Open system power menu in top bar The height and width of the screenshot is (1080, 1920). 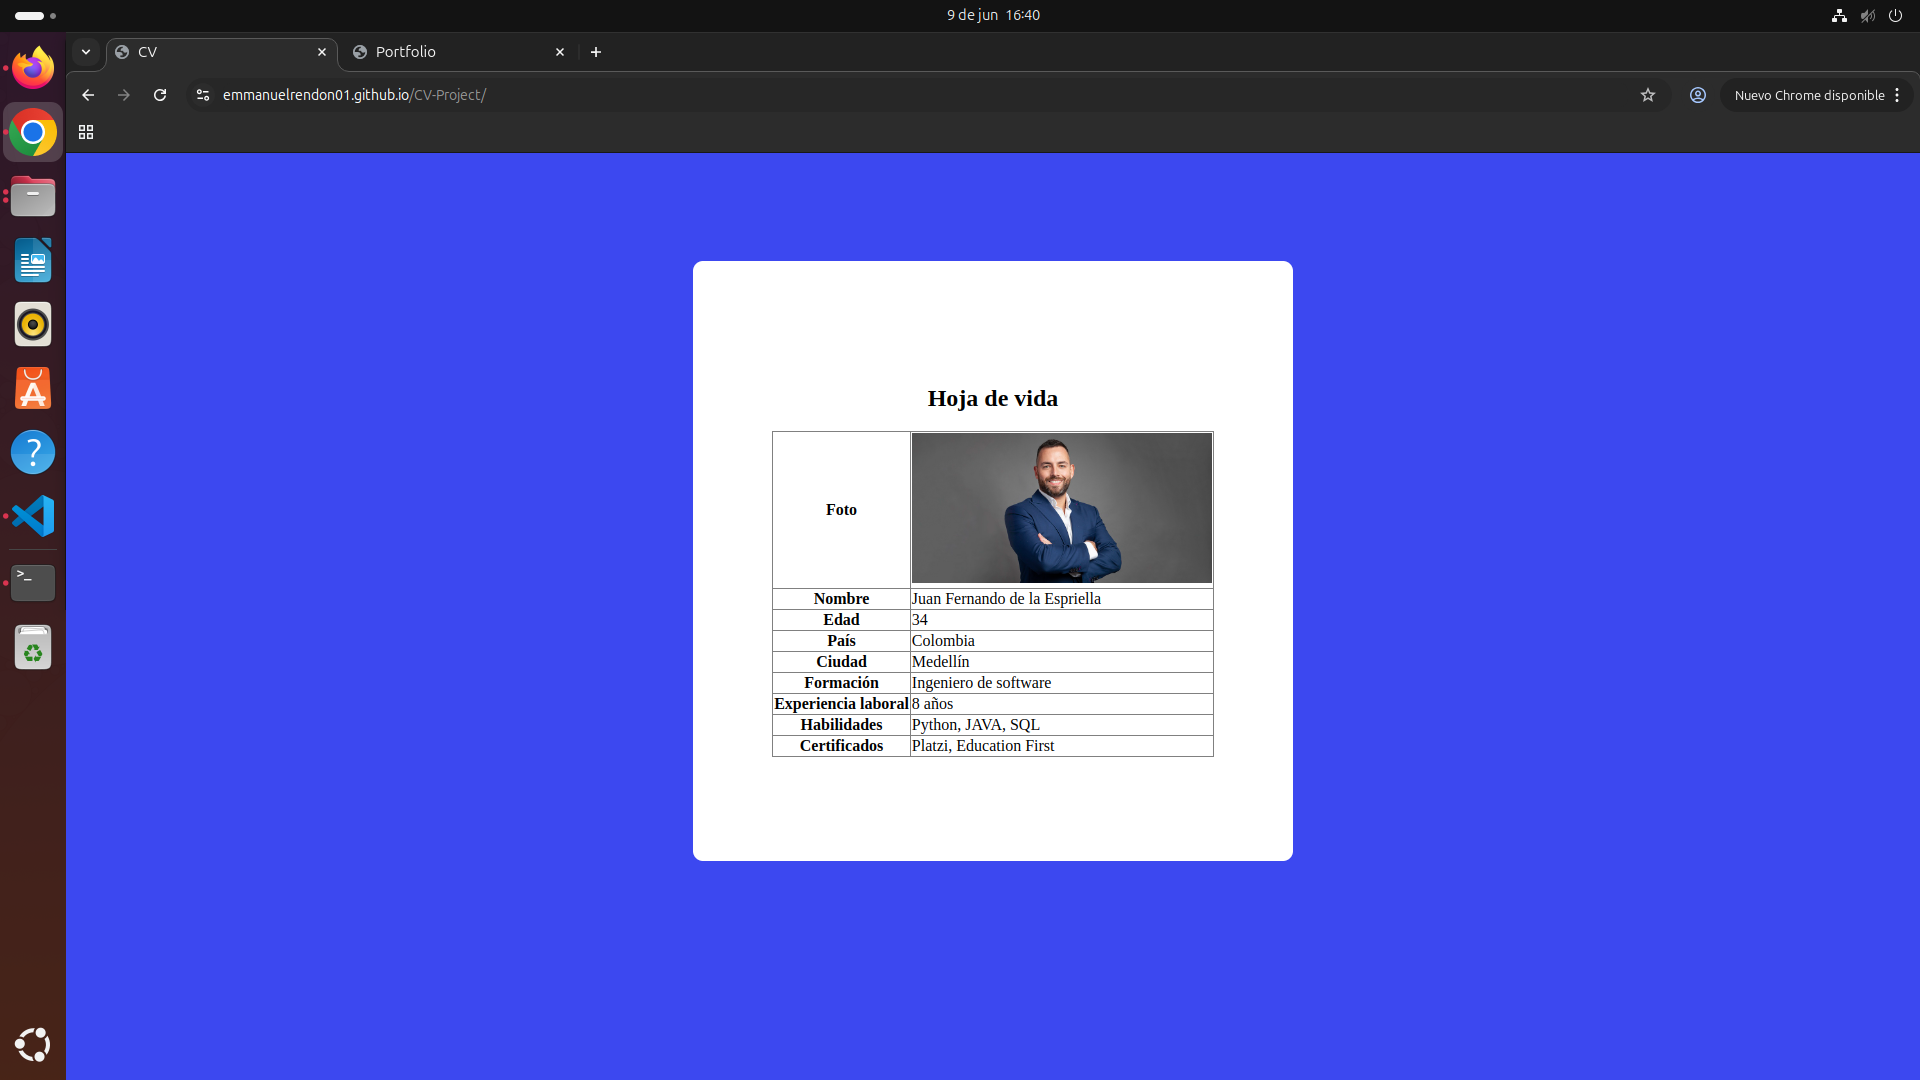click(x=1895, y=15)
